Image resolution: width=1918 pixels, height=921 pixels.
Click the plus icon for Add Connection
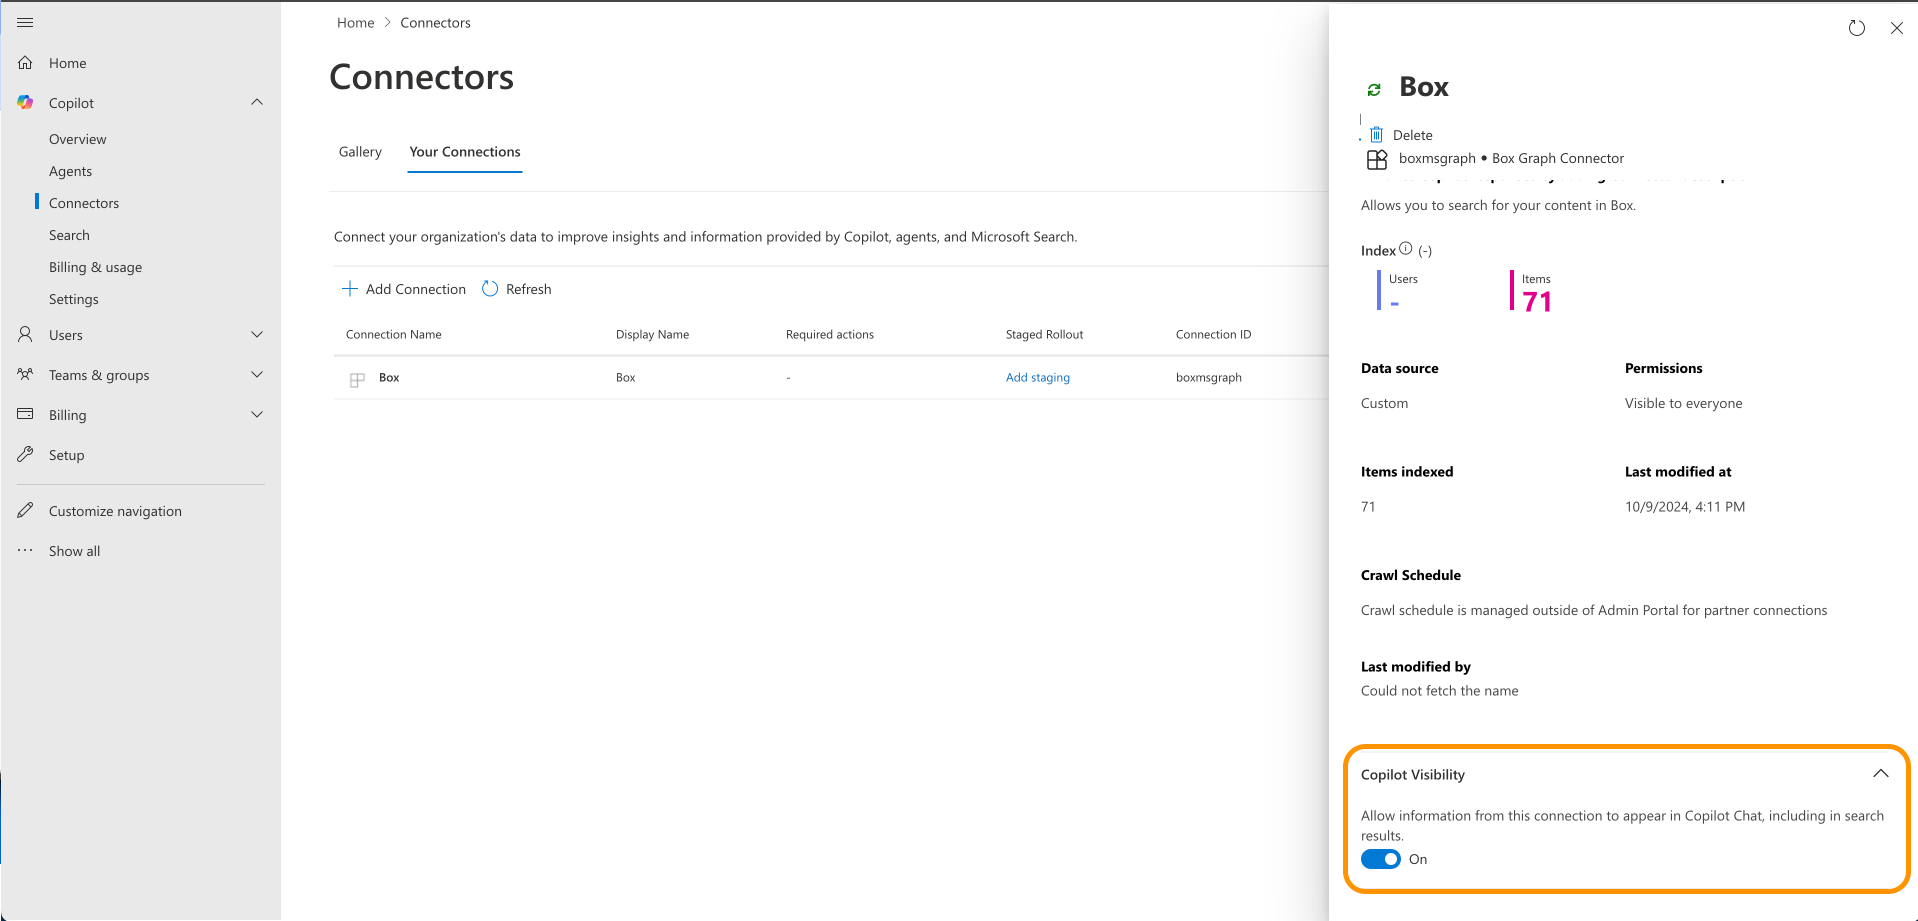point(350,289)
